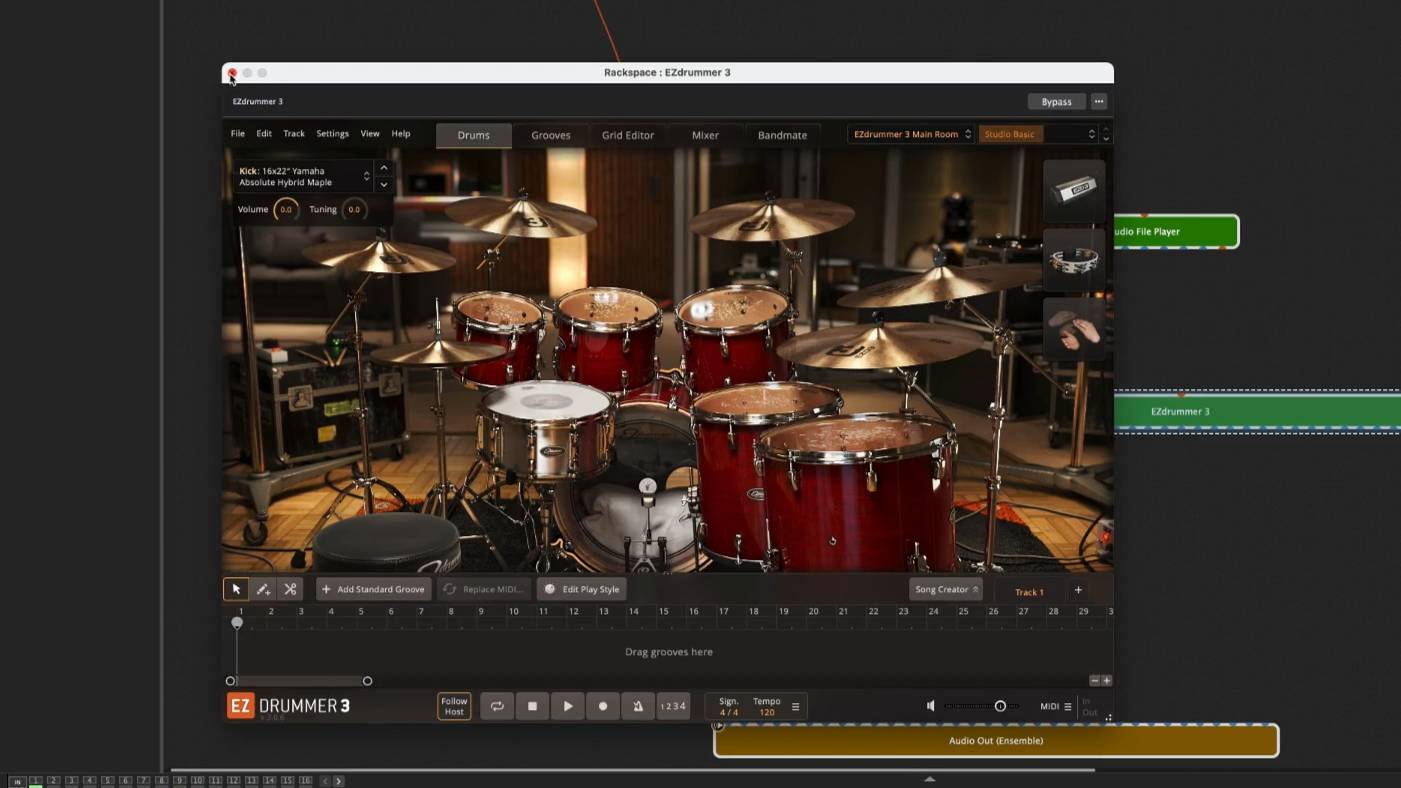Click the next page arrow in bottom bar
This screenshot has width=1401, height=788.
[339, 781]
